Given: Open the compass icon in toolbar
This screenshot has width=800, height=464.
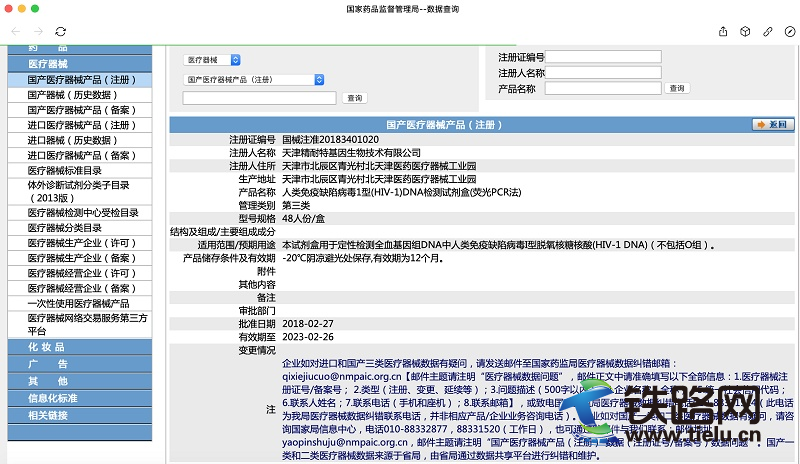Looking at the screenshot, I should pyautogui.click(x=789, y=32).
